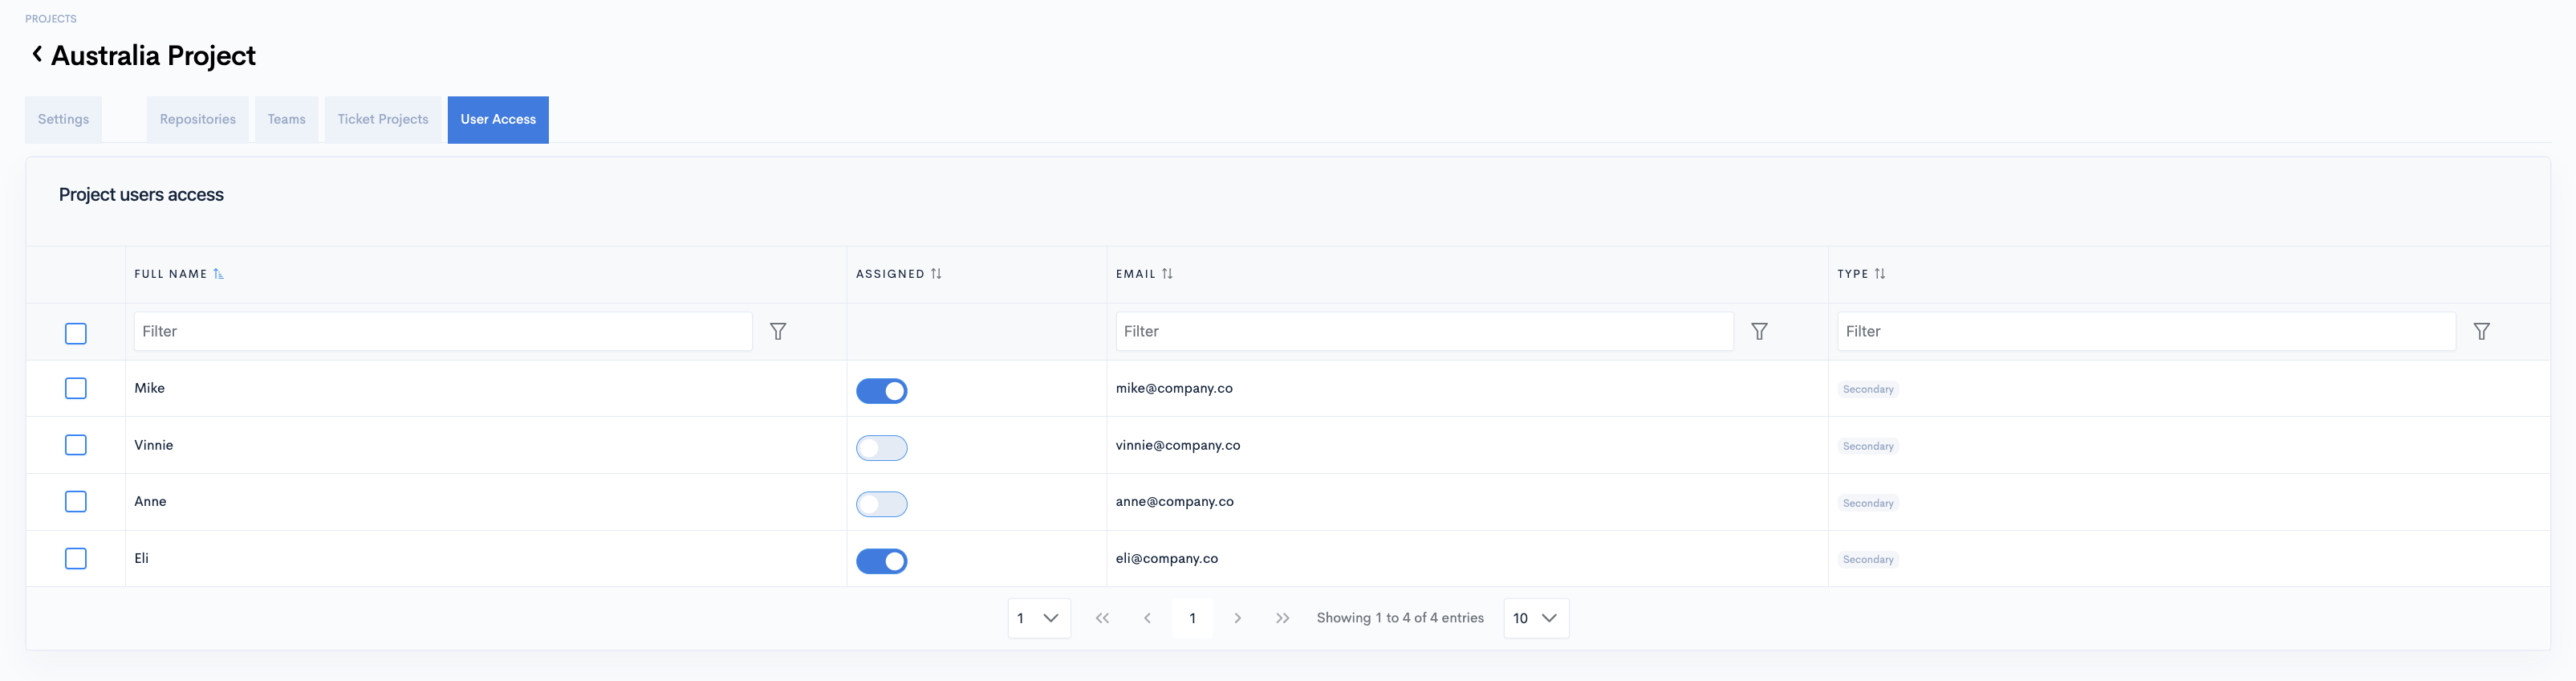Click Secondary badge in Anne's row

pos(1868,503)
